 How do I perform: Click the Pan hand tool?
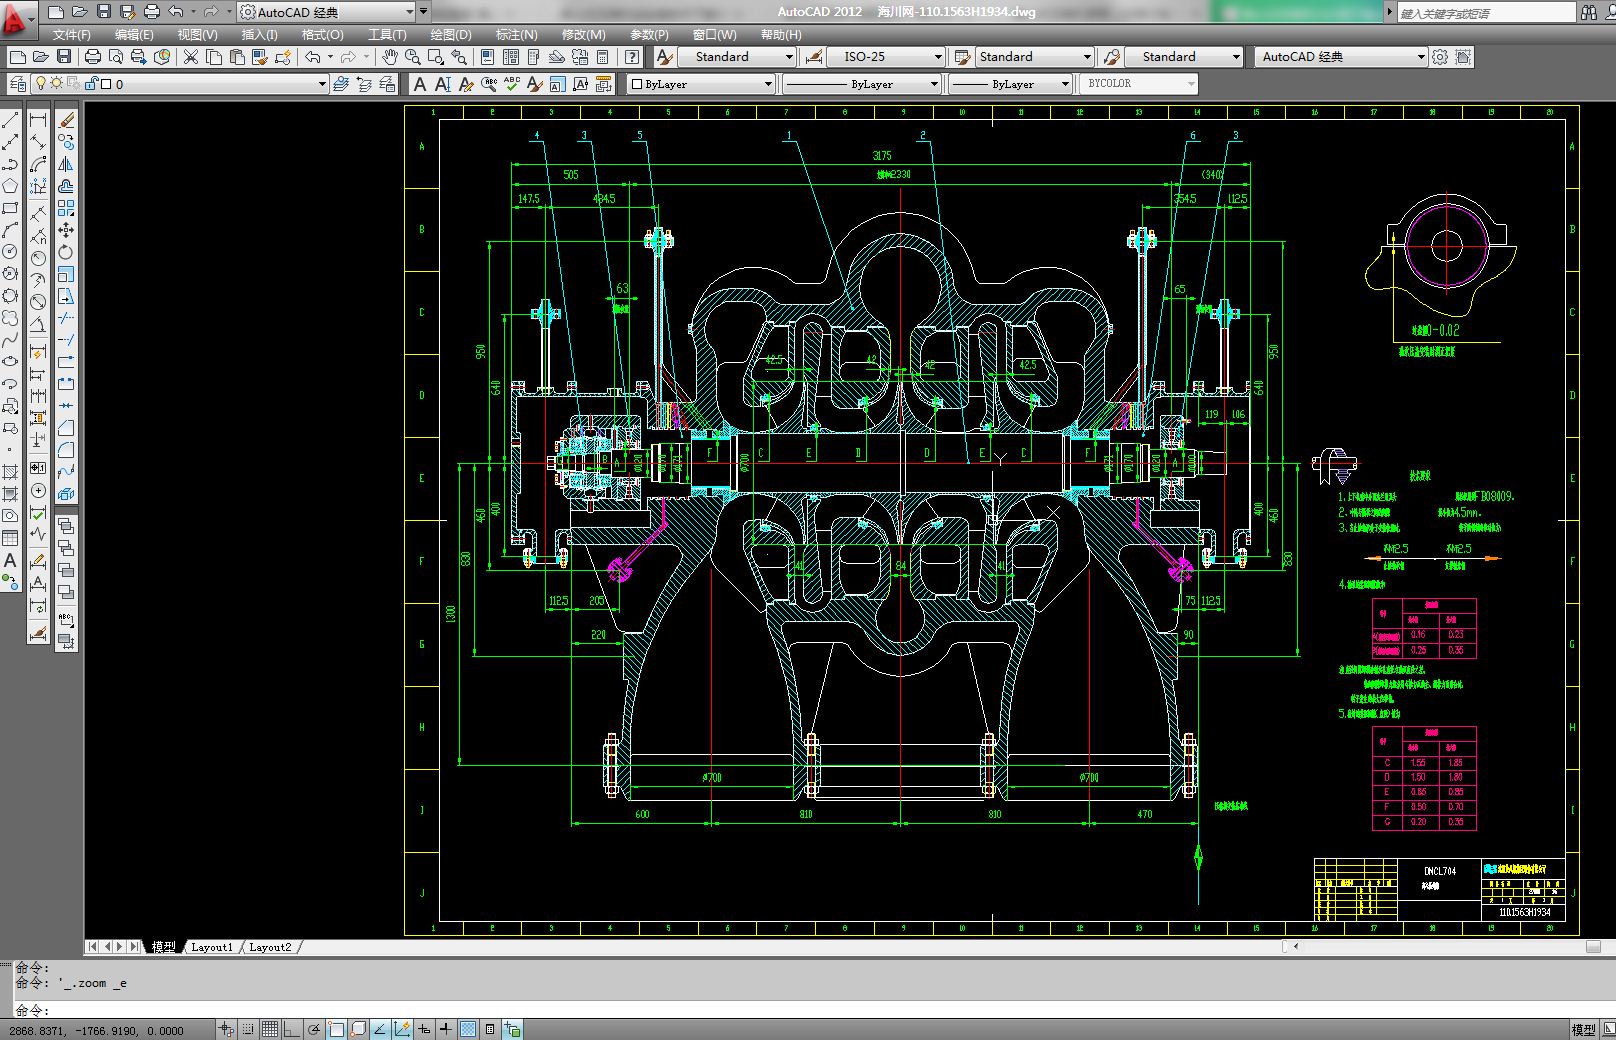click(389, 57)
